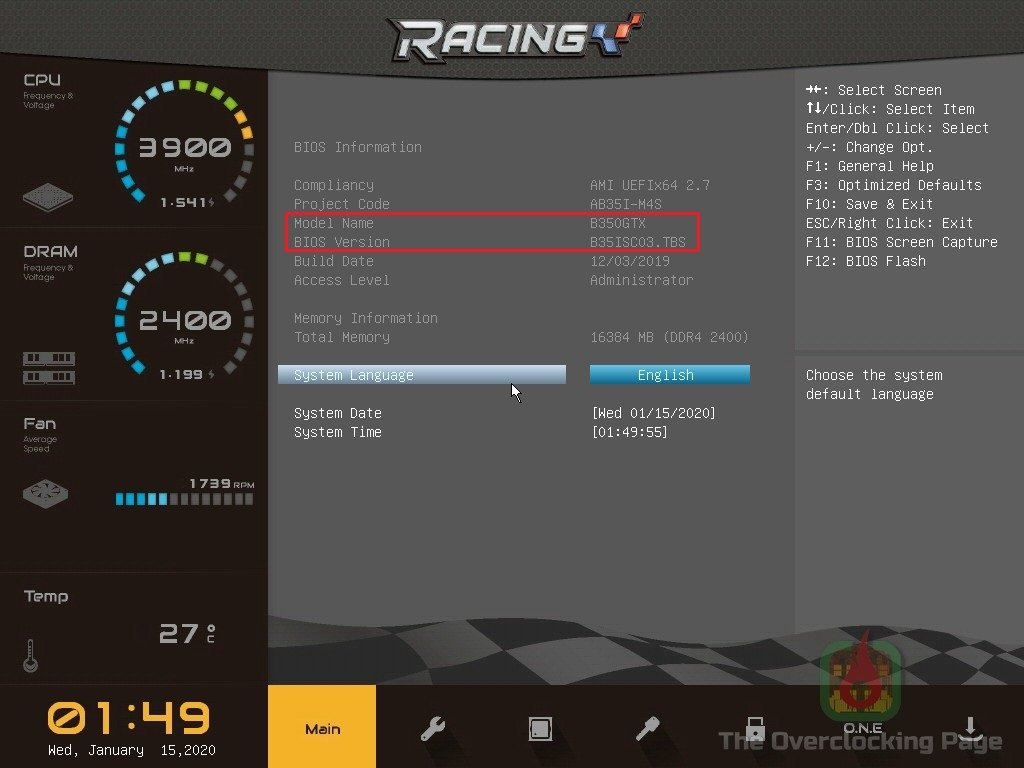Viewport: 1024px width, 768px height.
Task: Click the fan RPM bar showing 1739 RPM
Action: [x=183, y=497]
